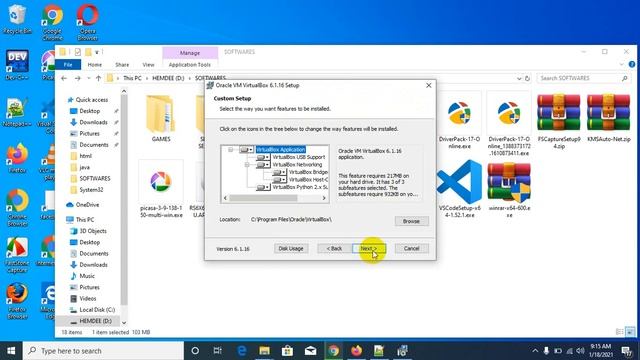Click the Browse button for install location
Image resolution: width=640 pixels, height=360 pixels.
point(411,221)
